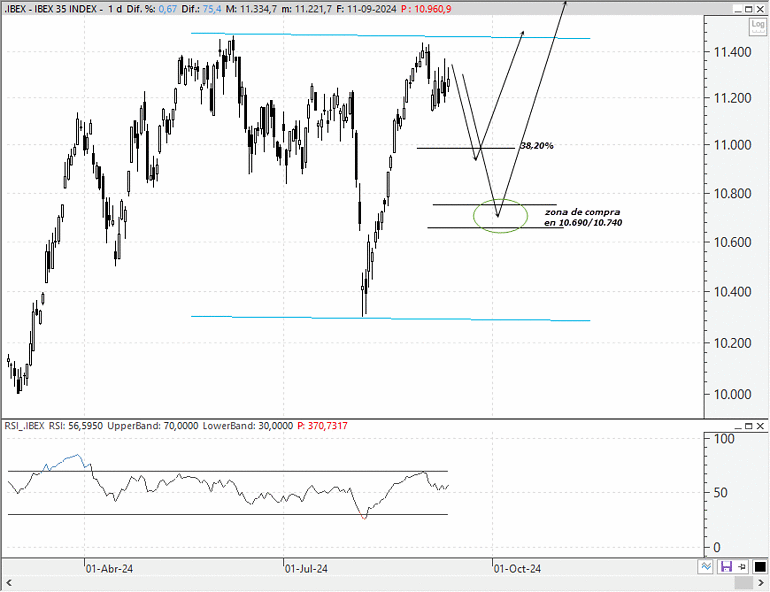Click the '01-Oct-24' date marker
The image size is (770, 592).
pos(517,569)
